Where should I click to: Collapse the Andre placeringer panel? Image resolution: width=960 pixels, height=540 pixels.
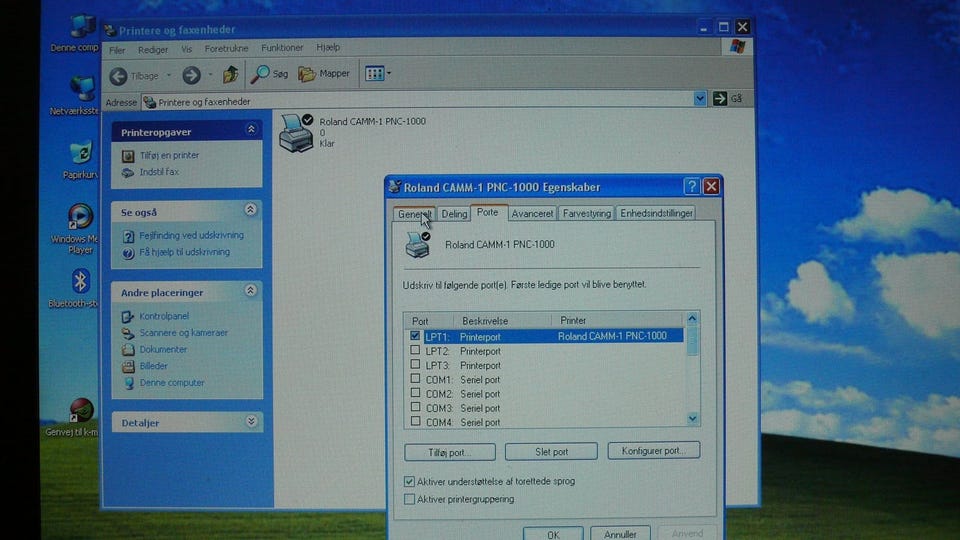[x=250, y=290]
